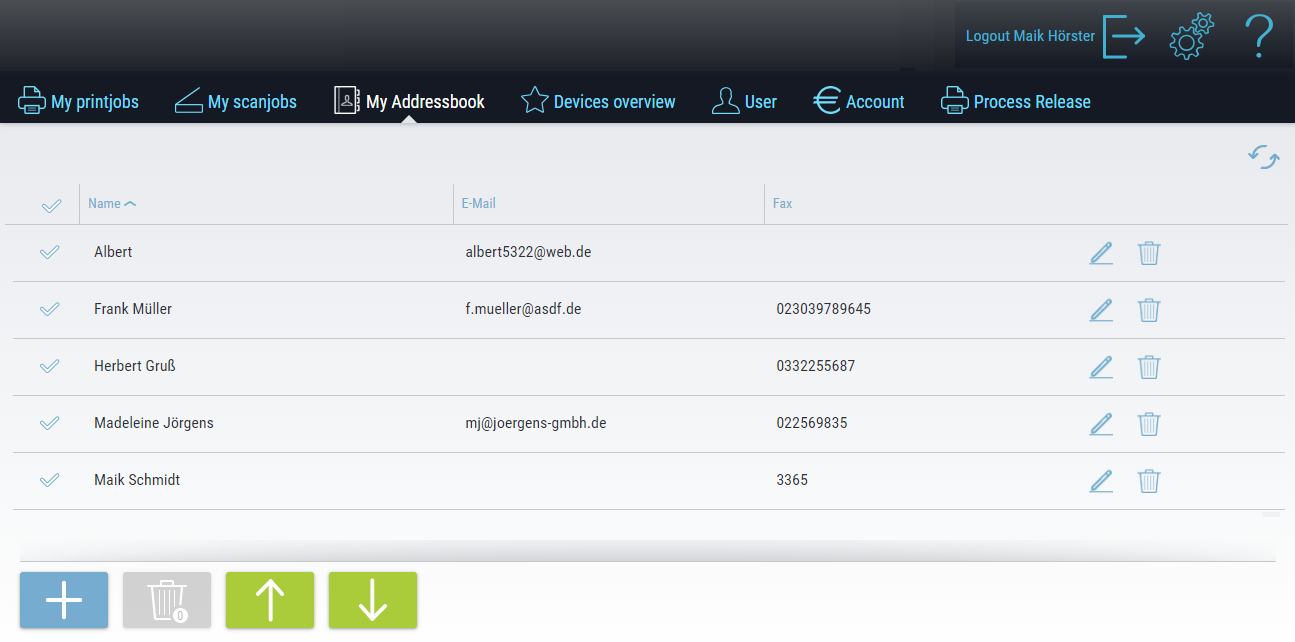This screenshot has width=1295, height=642.
Task: Click the green down arrow button
Action: click(373, 600)
